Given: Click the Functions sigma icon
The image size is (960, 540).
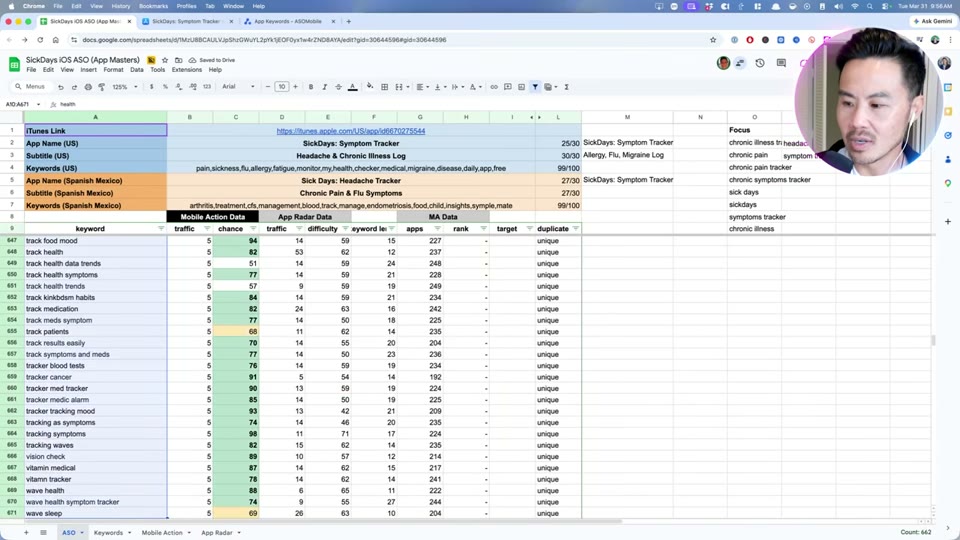Looking at the screenshot, I should click(566, 87).
